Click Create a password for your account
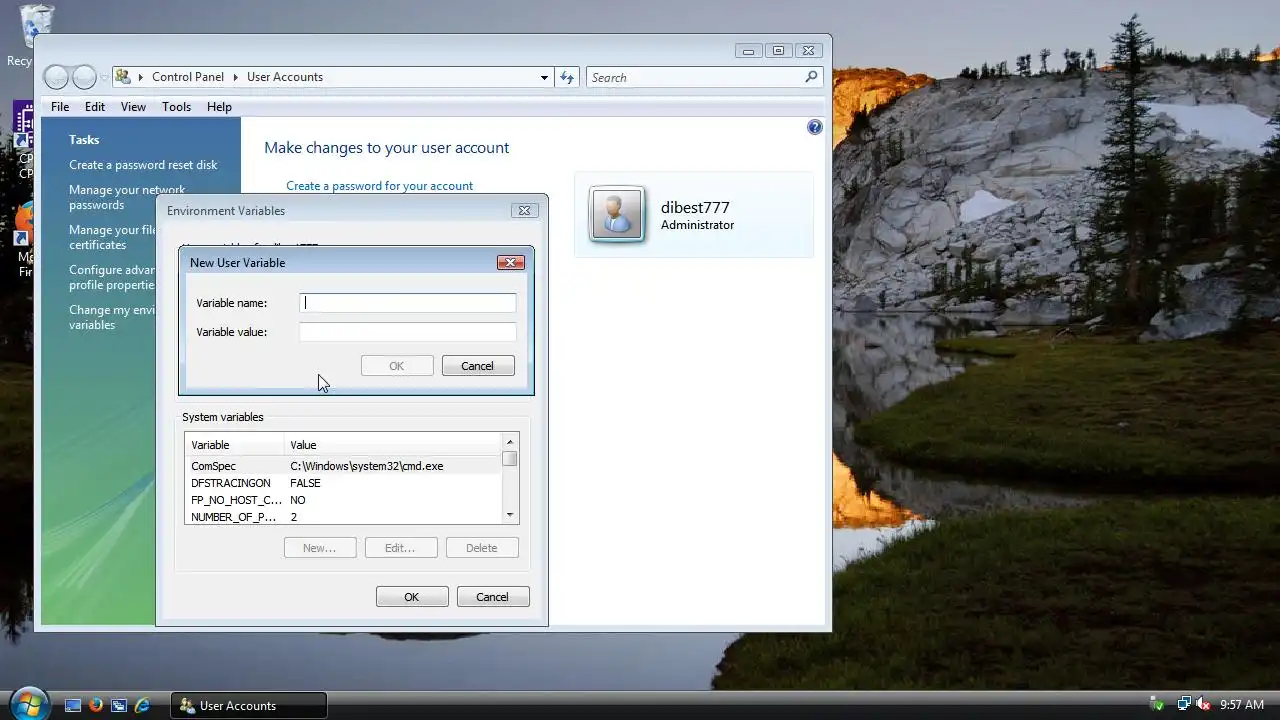 pos(380,186)
